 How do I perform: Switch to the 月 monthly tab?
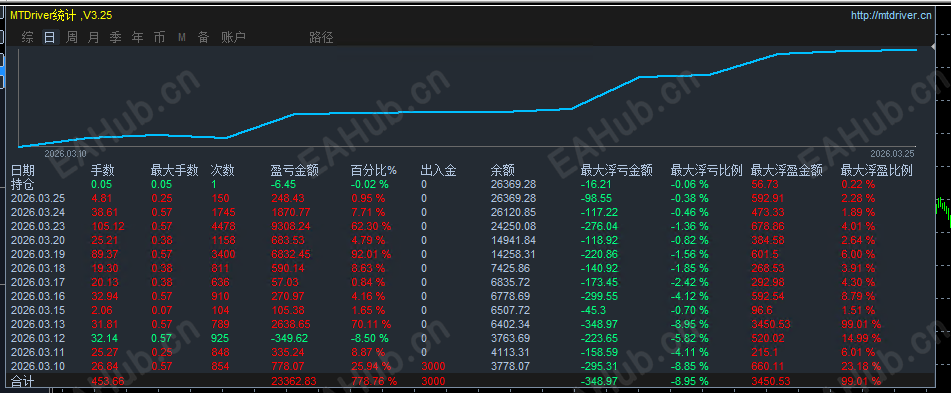click(93, 38)
